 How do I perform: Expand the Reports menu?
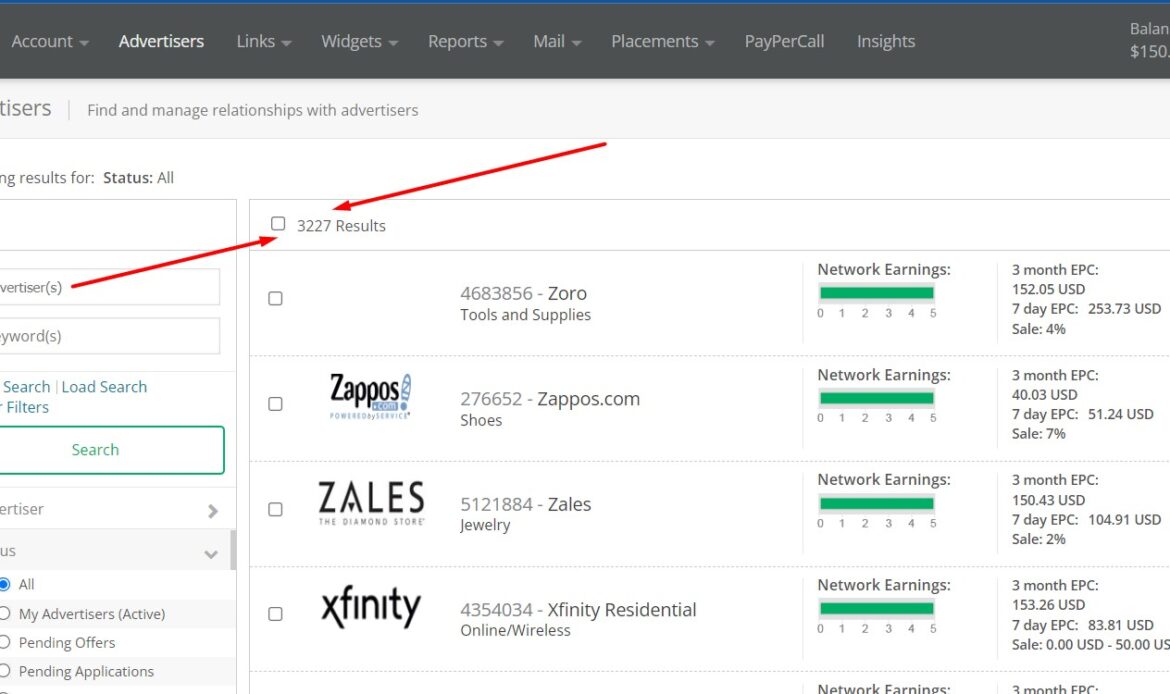click(465, 42)
